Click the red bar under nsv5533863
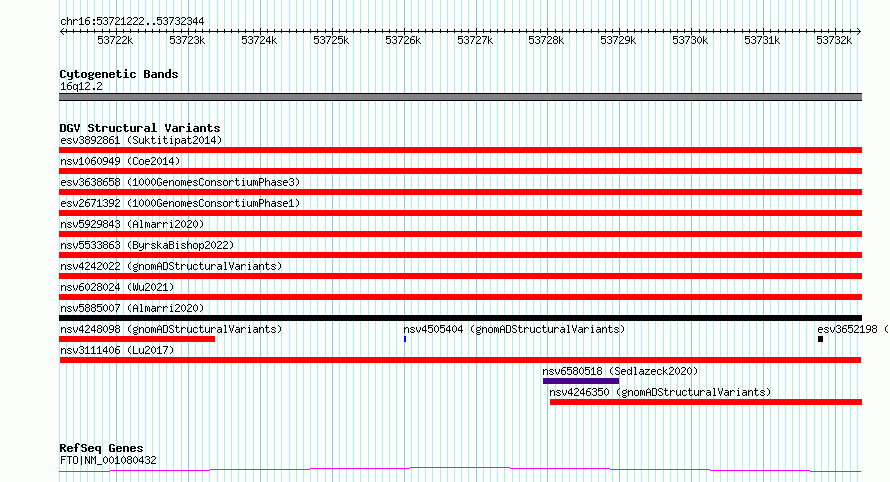890x482 pixels. 460,255
